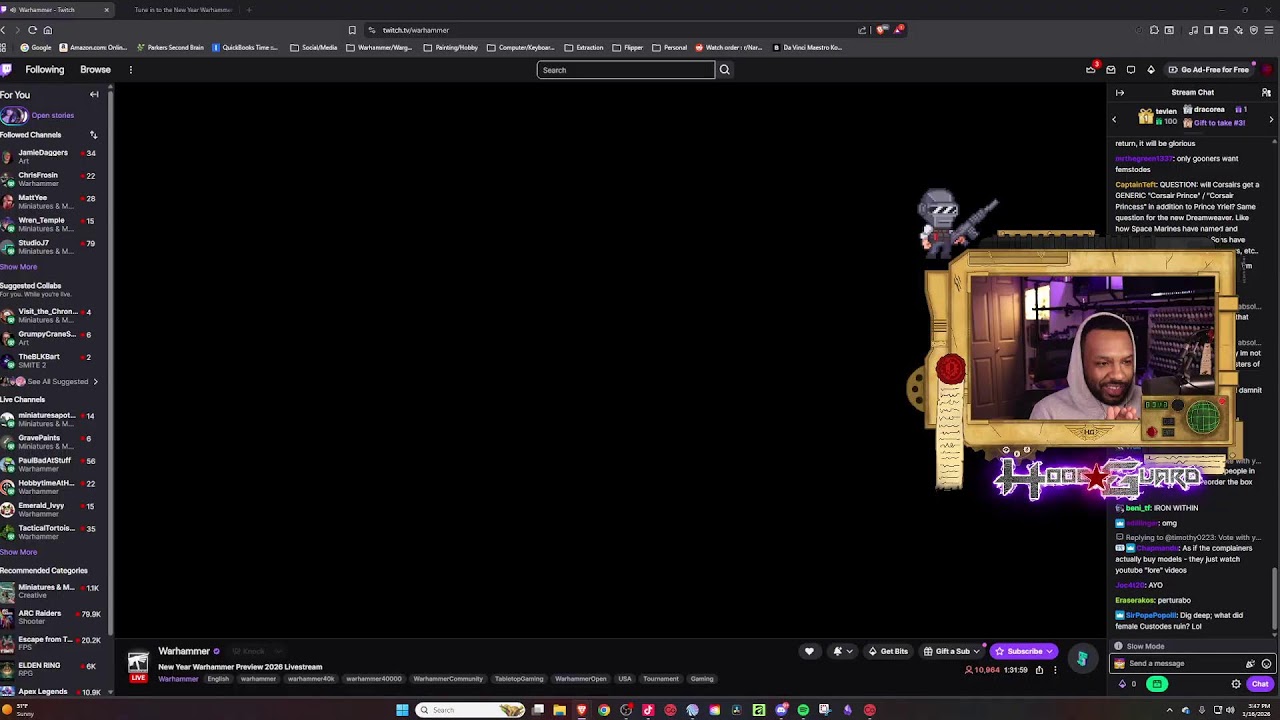Viewport: 1280px width, 720px height.
Task: Open the Subscribe dropdown button
Action: pyautogui.click(x=1023, y=651)
